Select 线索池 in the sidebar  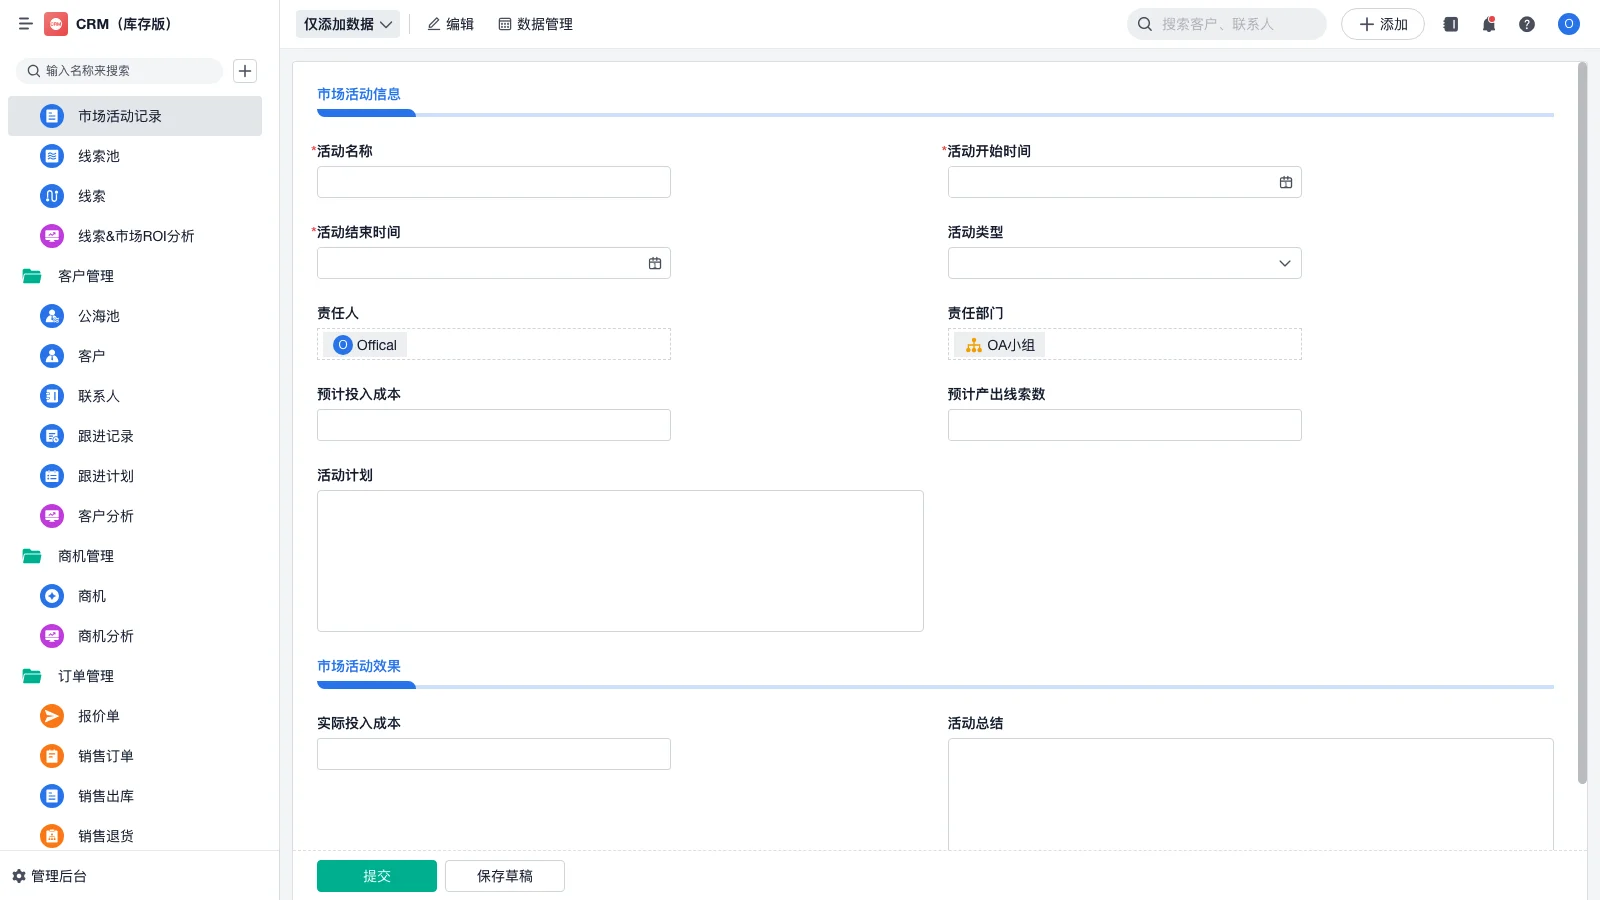[98, 156]
